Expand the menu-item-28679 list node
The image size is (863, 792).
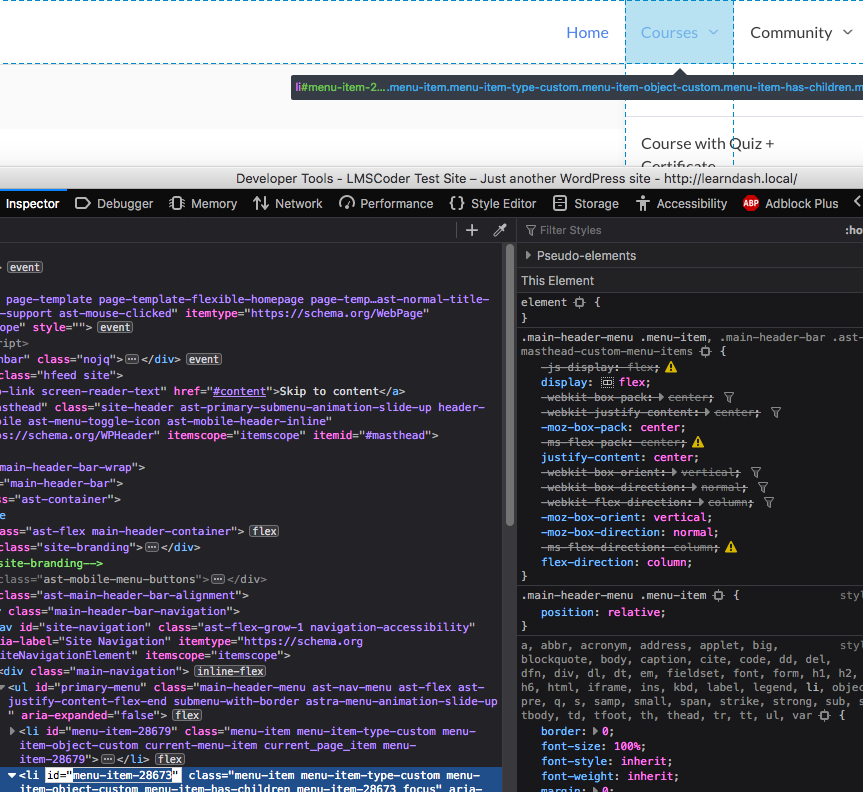[12, 732]
